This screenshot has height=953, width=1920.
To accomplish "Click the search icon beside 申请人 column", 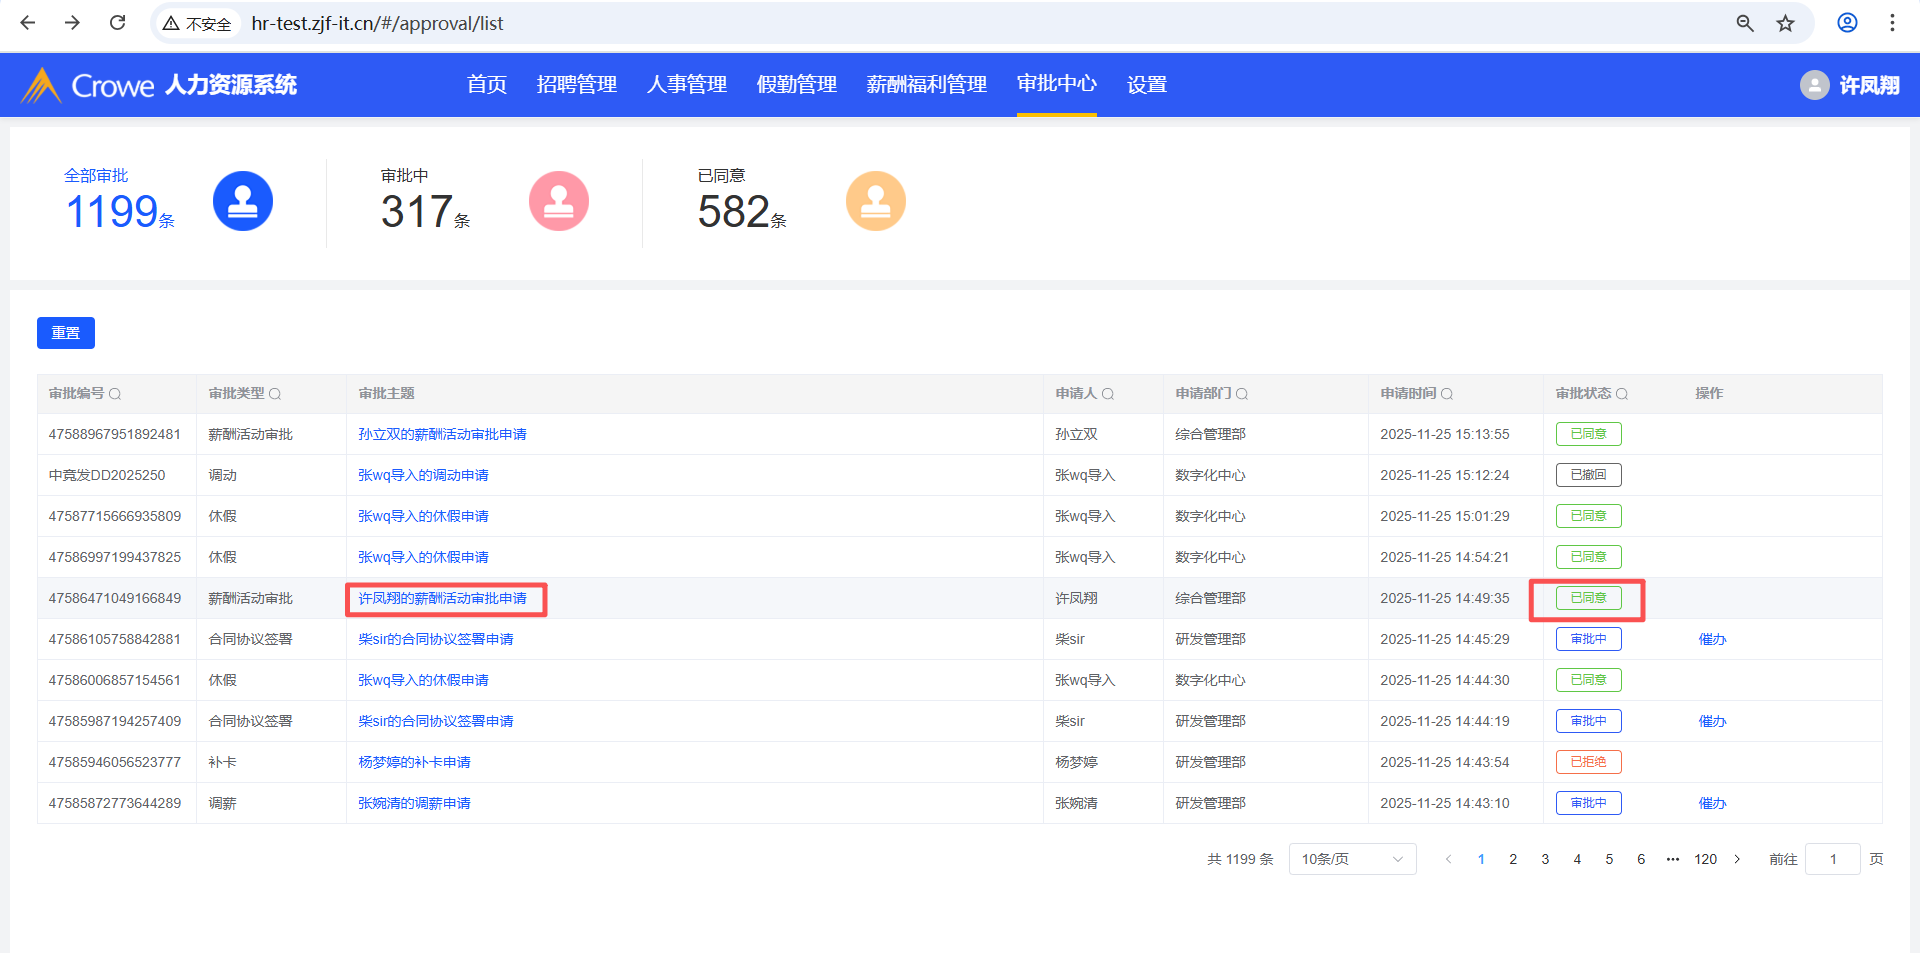I will [x=1108, y=394].
